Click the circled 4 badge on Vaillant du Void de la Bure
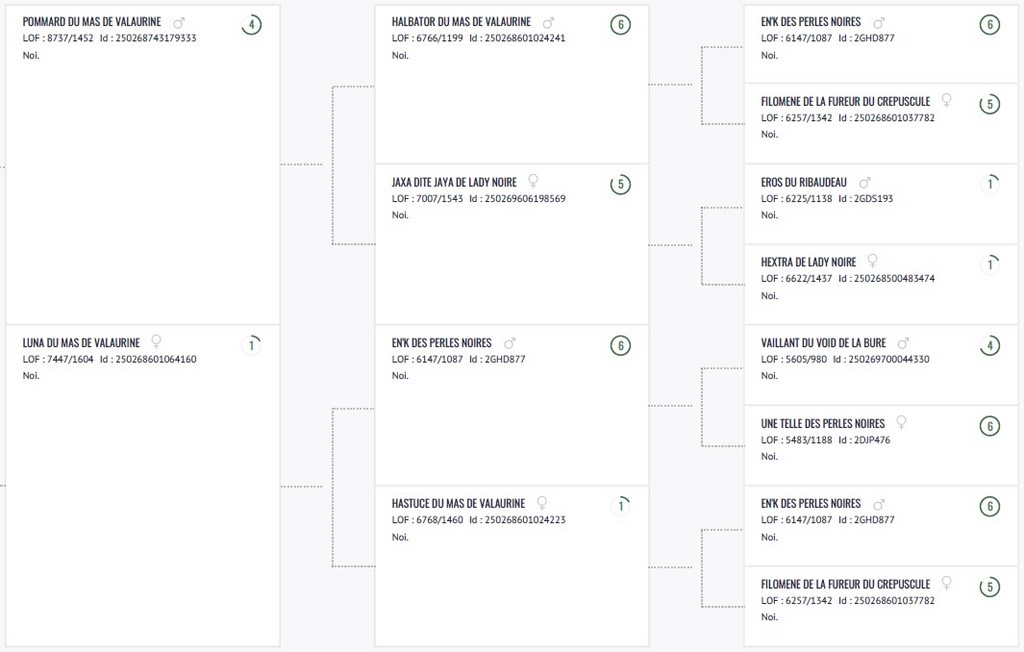This screenshot has height=652, width=1024. click(x=990, y=346)
